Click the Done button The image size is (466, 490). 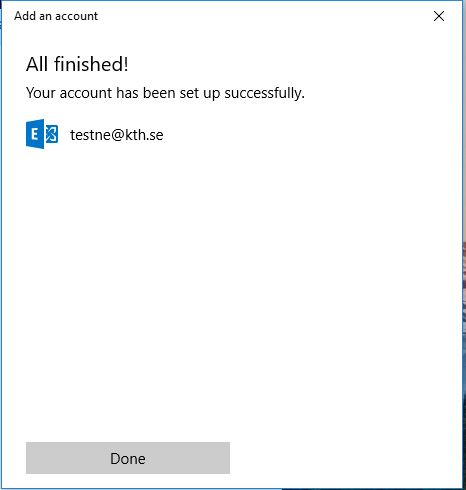tap(128, 458)
